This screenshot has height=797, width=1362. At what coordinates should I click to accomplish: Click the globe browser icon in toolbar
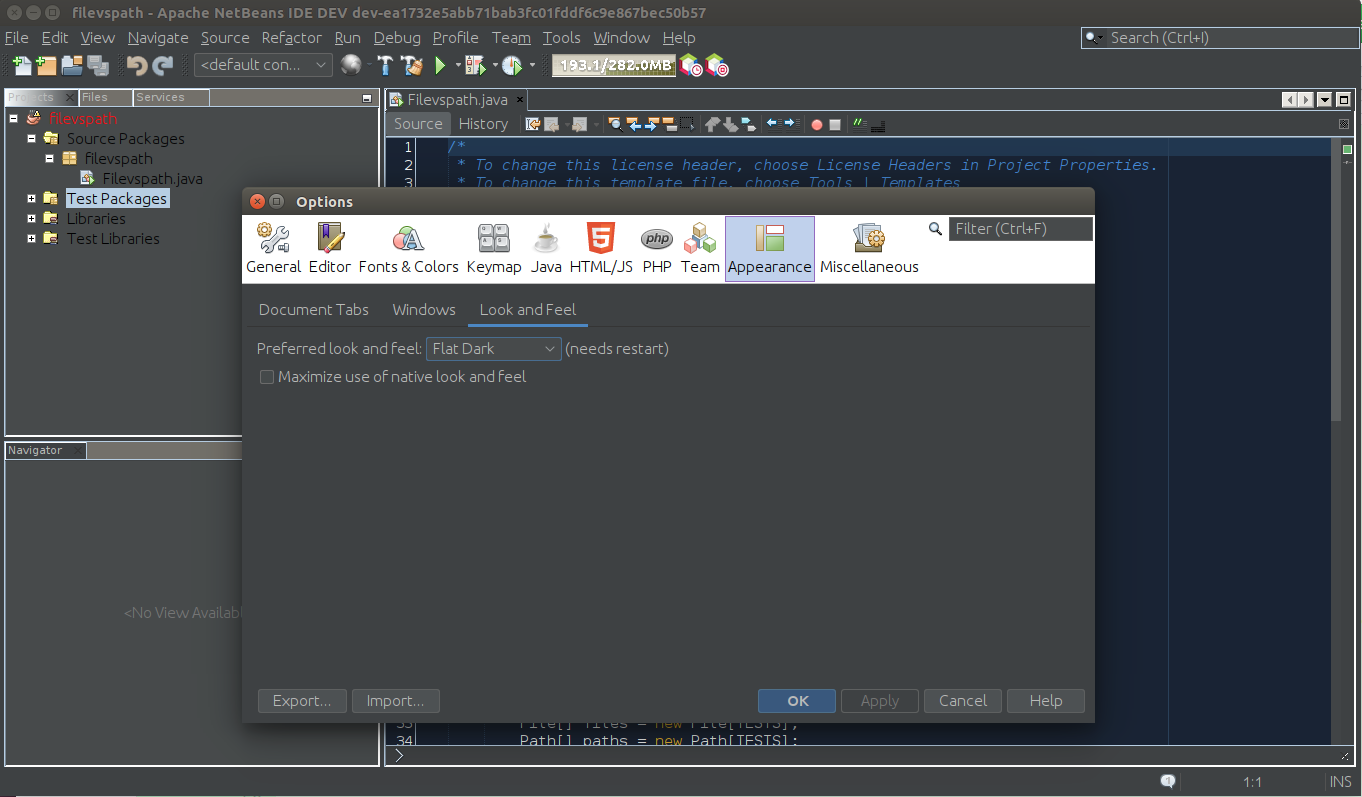pos(351,66)
